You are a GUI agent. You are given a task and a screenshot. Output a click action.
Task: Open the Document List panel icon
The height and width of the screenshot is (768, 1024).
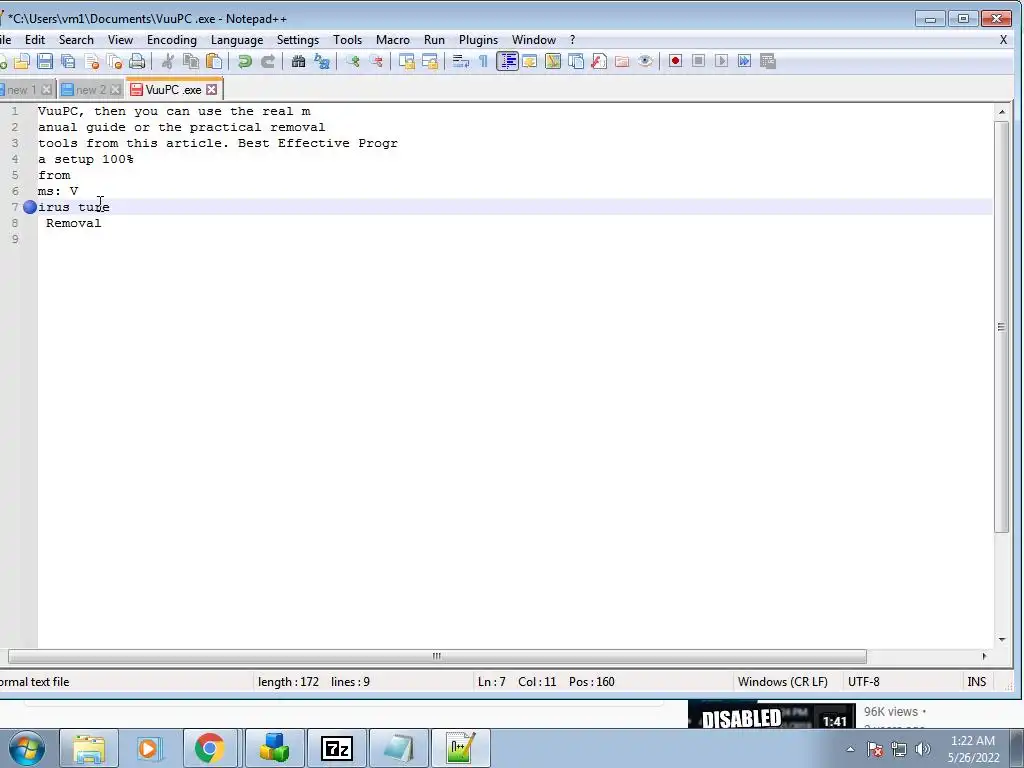[x=575, y=61]
